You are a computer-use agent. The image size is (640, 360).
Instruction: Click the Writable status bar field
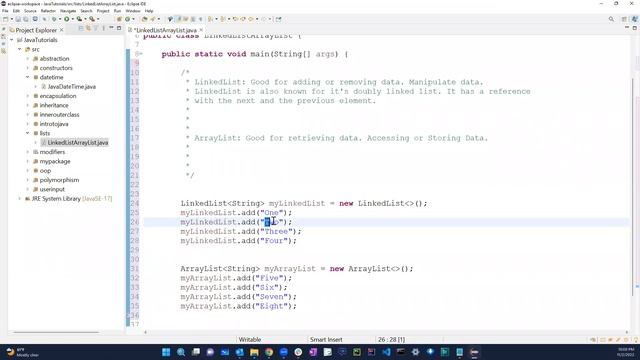(249, 340)
